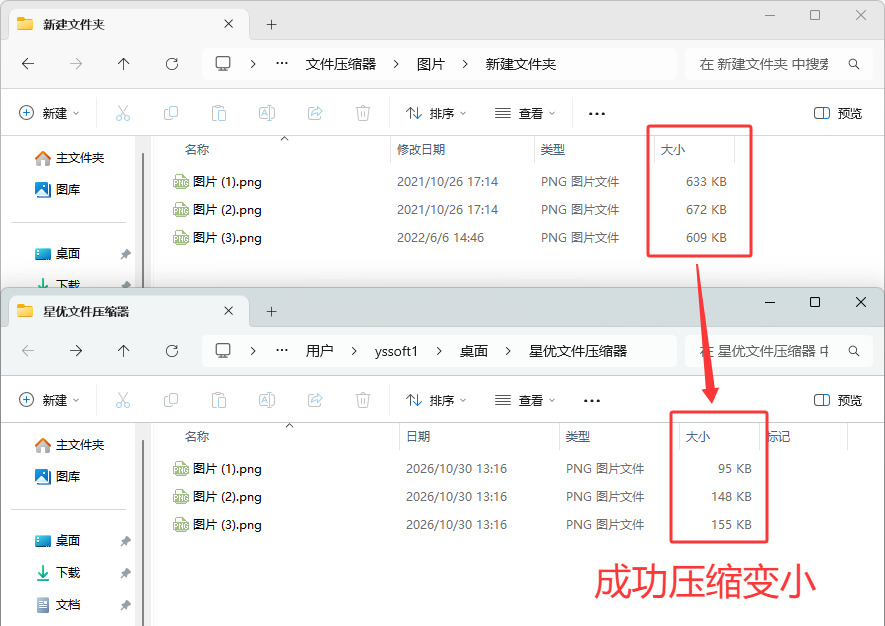Click yssoft1 in the lower address bar

396,351
